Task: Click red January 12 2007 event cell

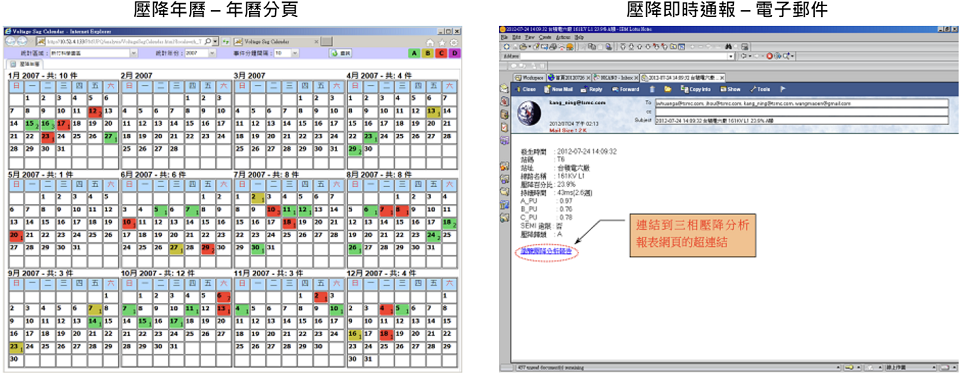Action: point(95,112)
